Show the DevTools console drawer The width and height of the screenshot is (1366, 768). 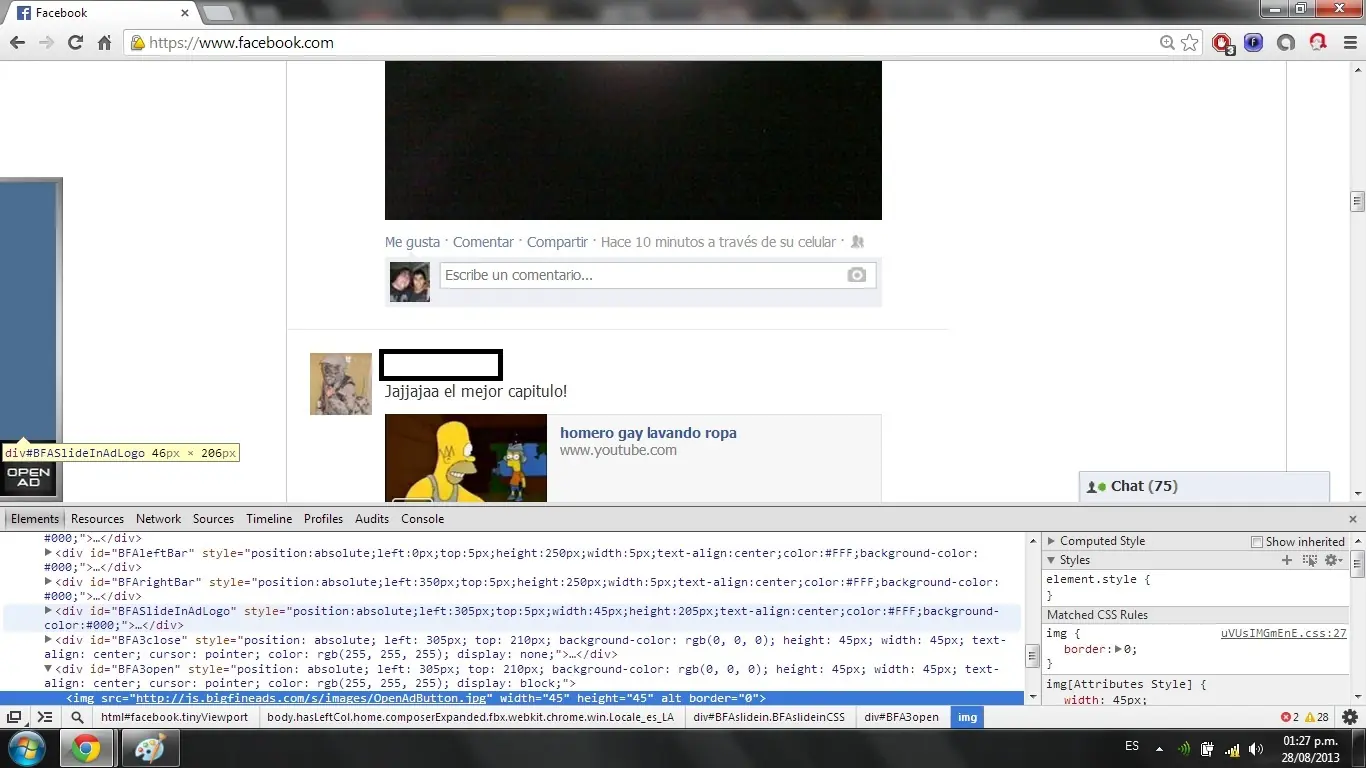tap(45, 717)
